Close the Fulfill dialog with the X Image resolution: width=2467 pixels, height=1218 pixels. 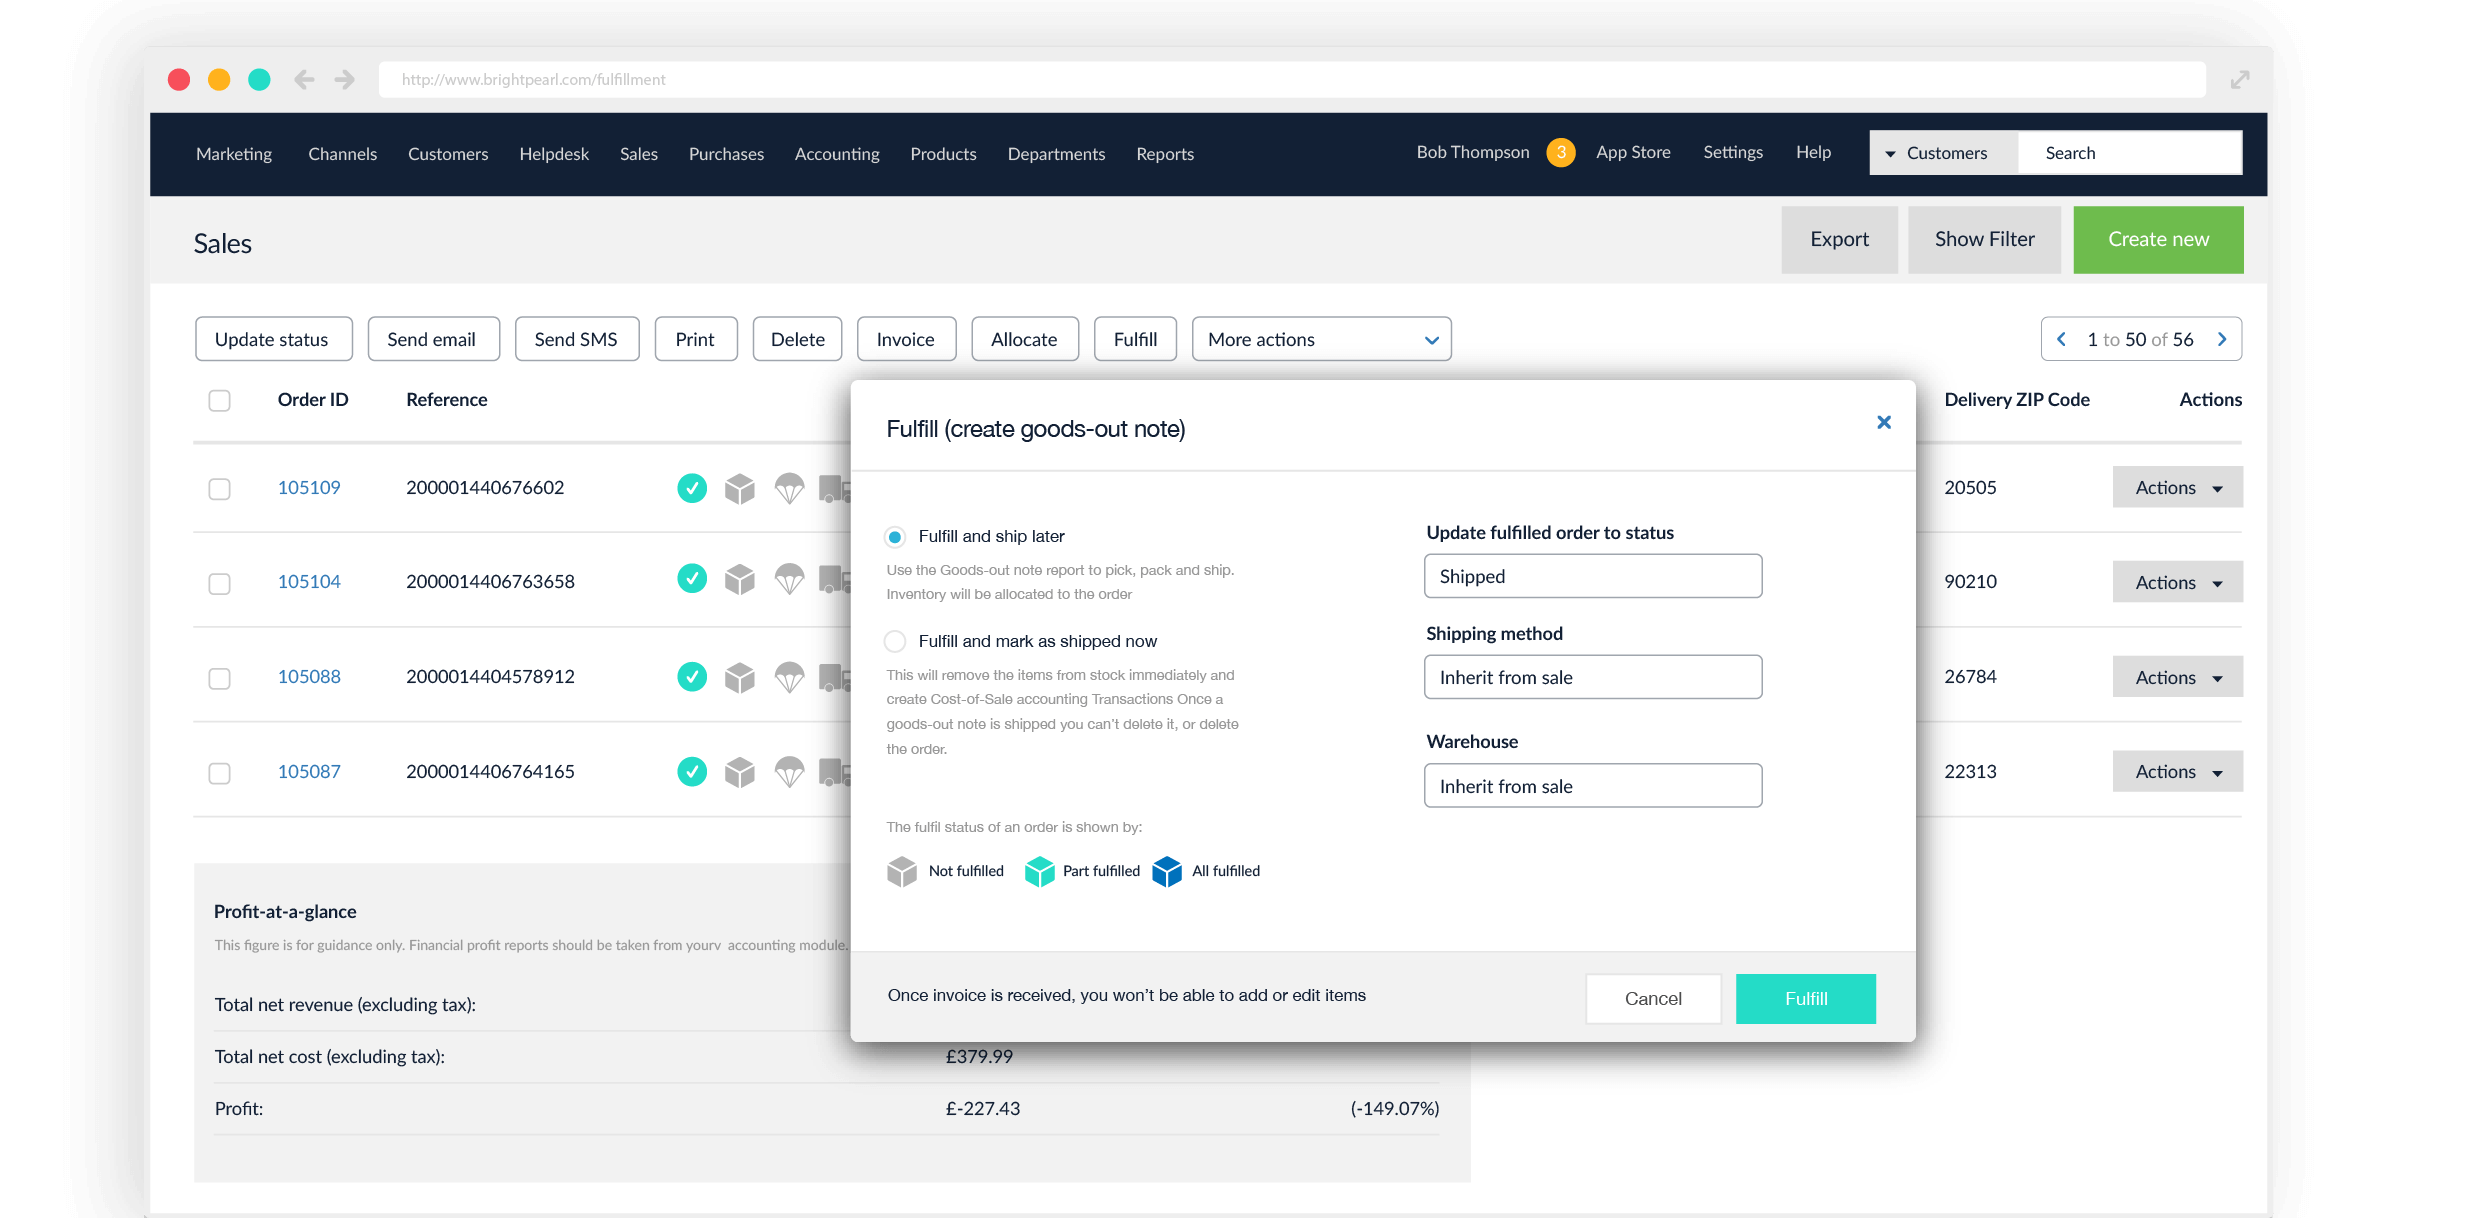pyautogui.click(x=1884, y=422)
